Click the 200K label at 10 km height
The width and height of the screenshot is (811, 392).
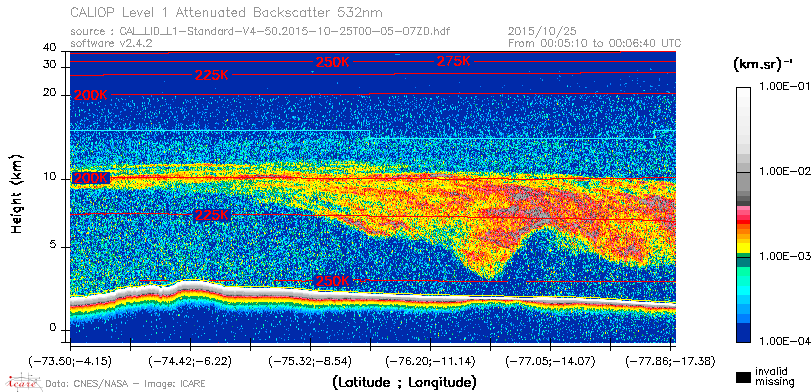[92, 178]
